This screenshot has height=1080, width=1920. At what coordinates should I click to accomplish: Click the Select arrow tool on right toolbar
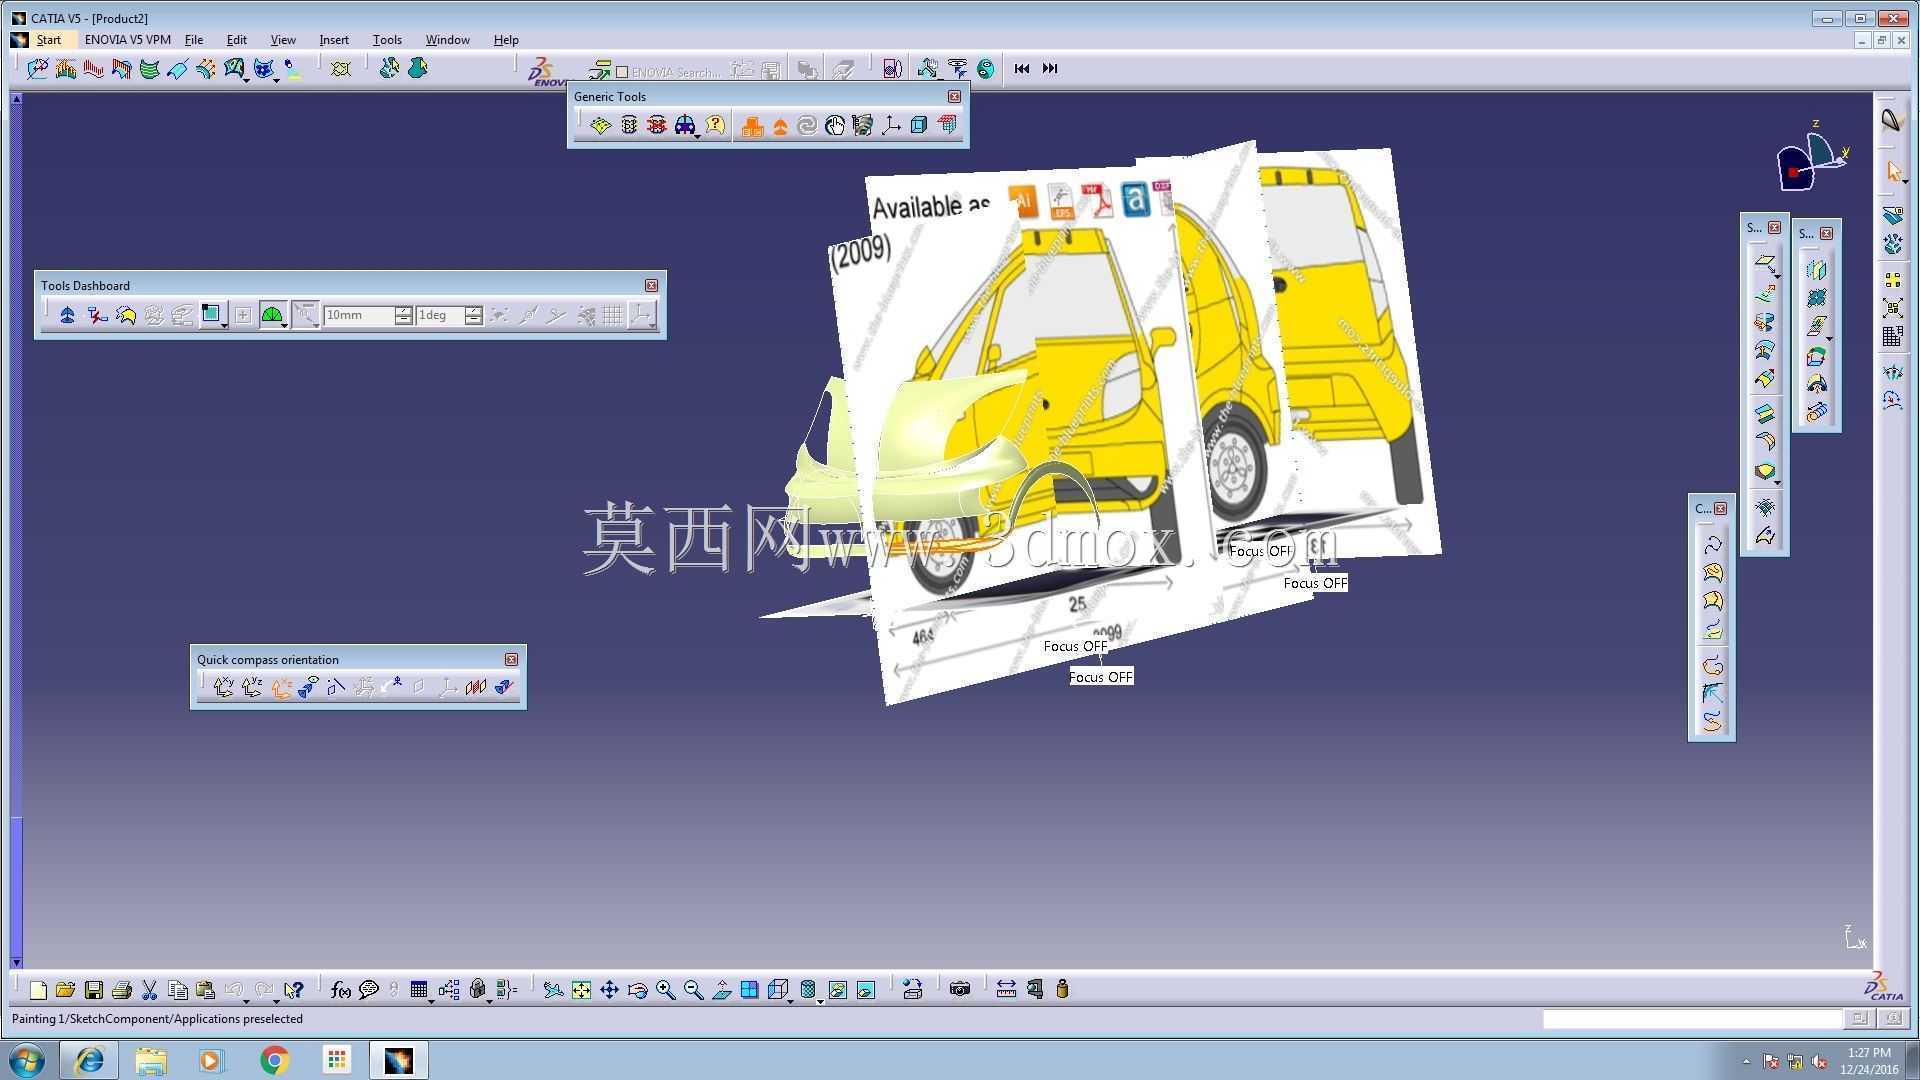(1893, 172)
